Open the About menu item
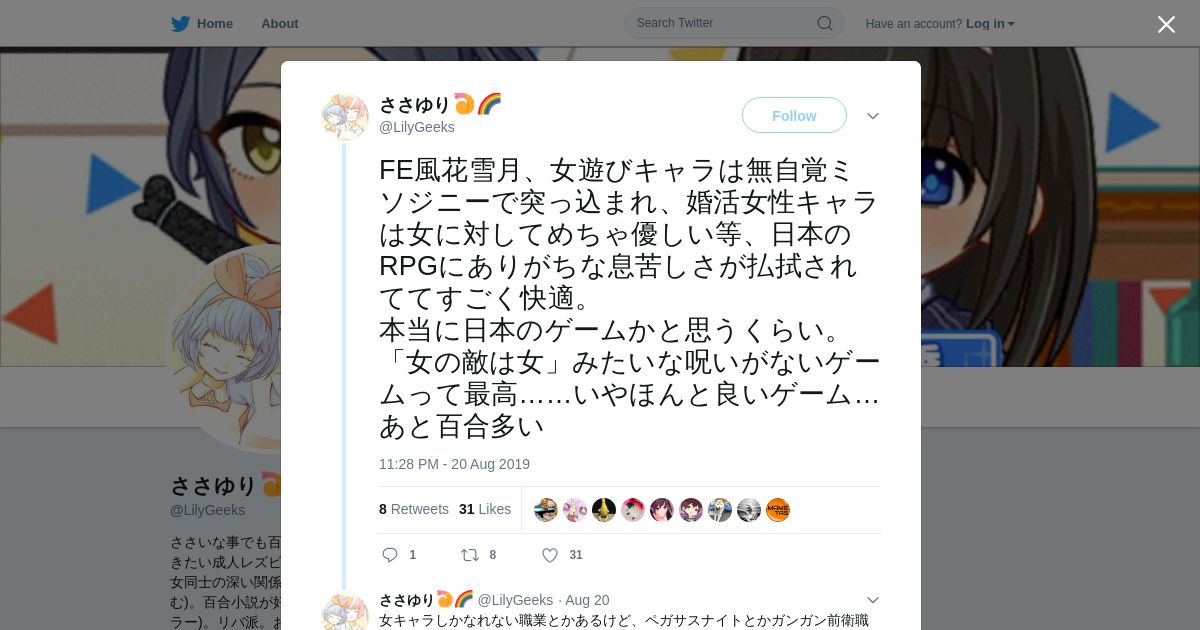This screenshot has width=1200, height=630. point(280,24)
